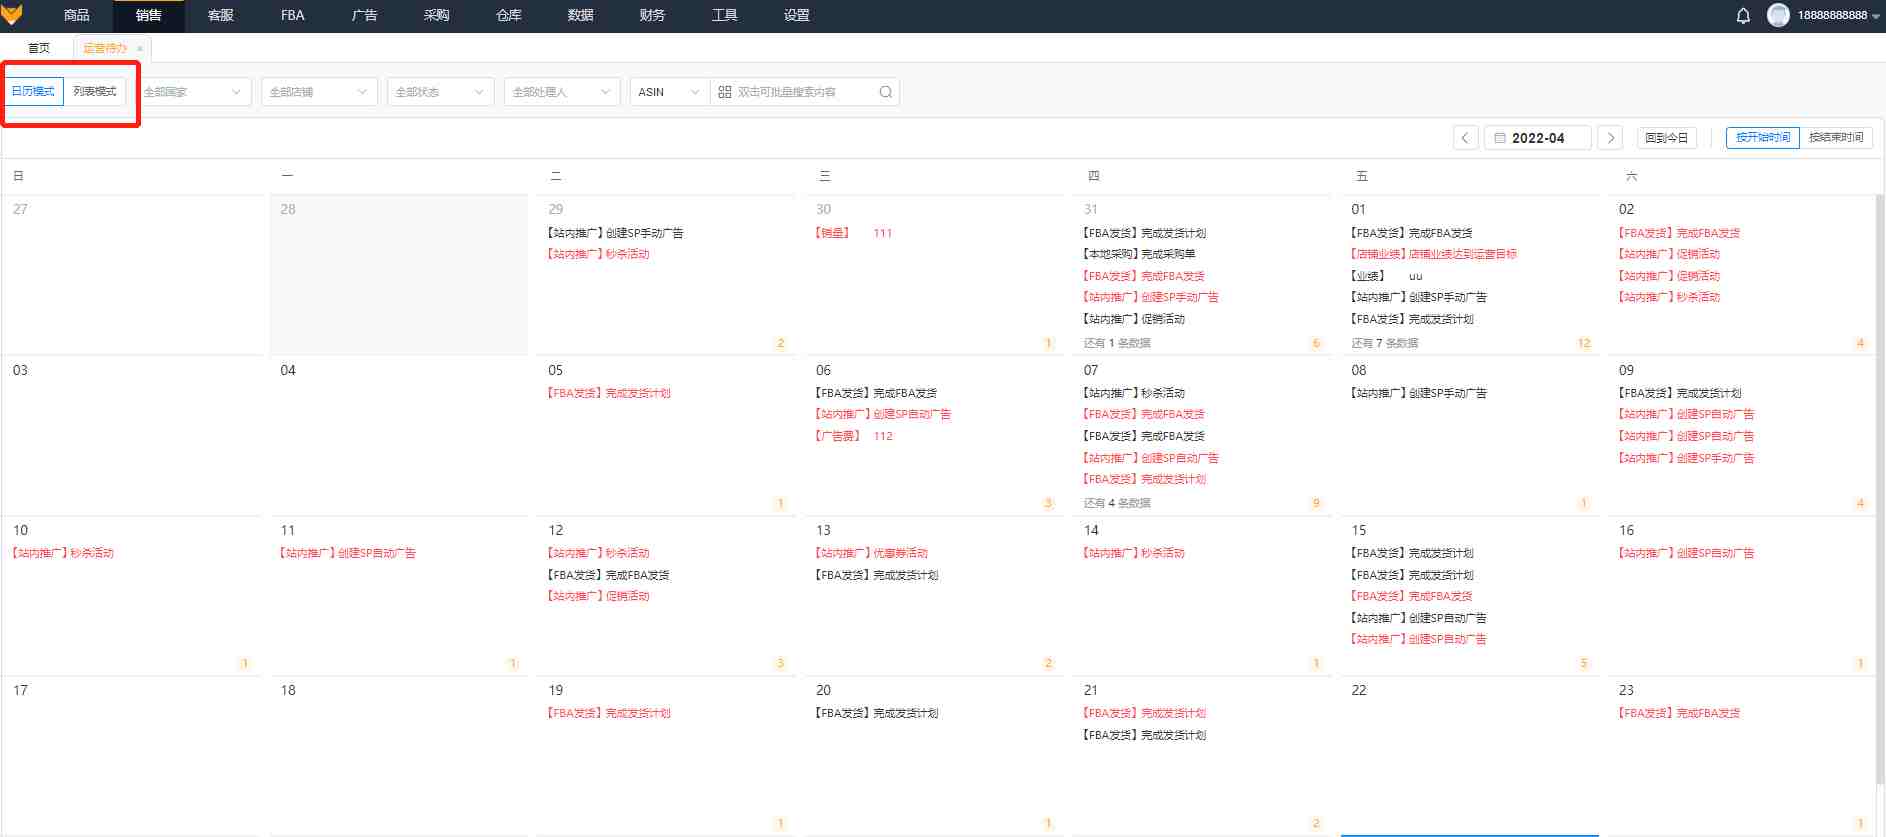This screenshot has height=837, width=1886.
Task: Go to next month arrow
Action: [x=1610, y=138]
